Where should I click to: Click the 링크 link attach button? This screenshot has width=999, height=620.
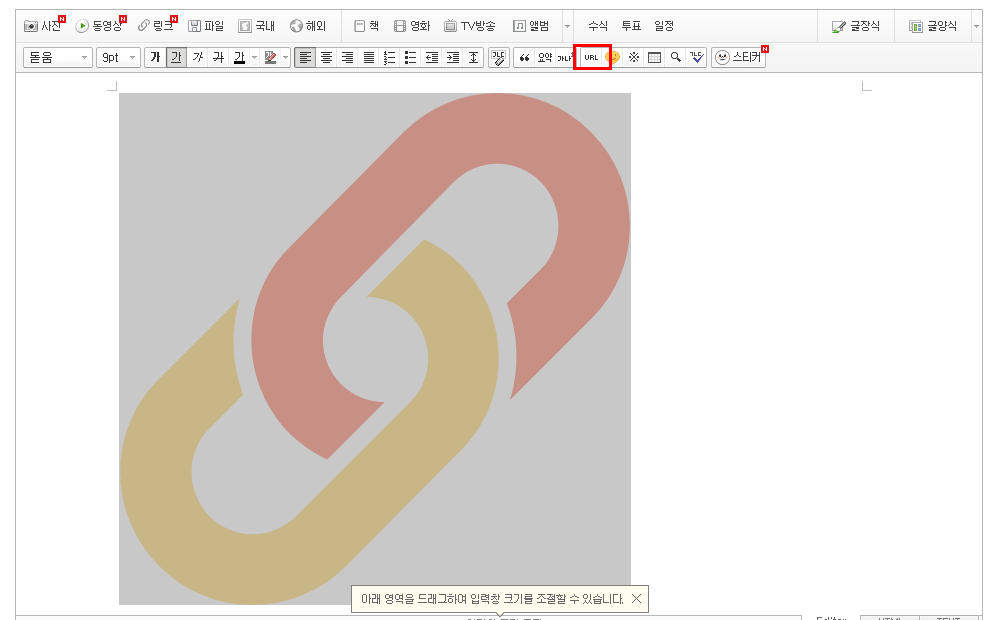(157, 26)
